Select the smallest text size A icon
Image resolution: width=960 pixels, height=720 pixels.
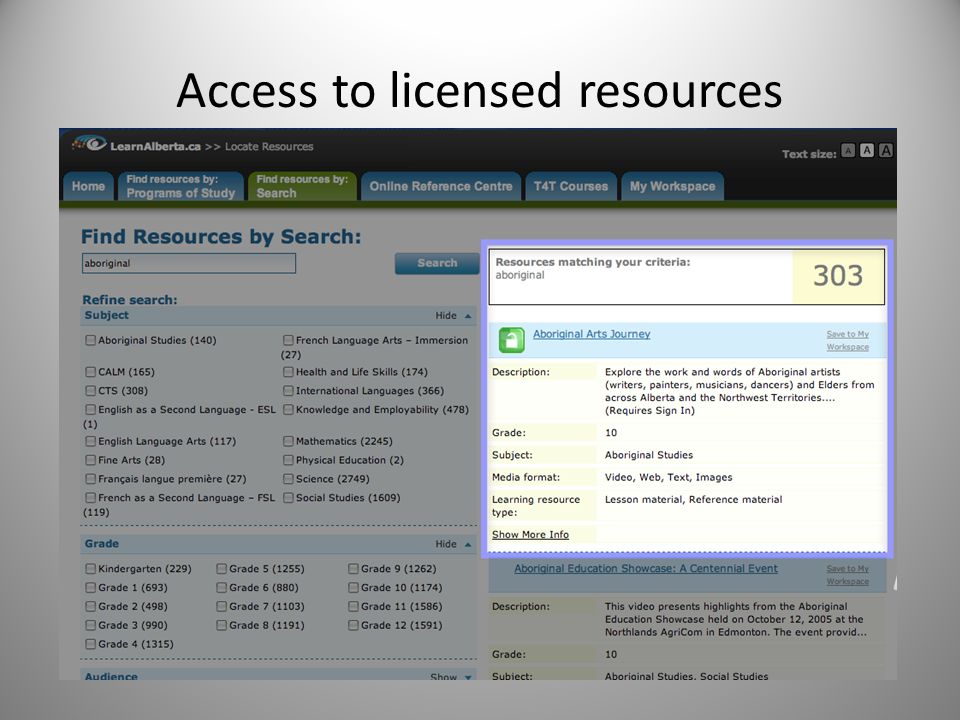pos(848,151)
